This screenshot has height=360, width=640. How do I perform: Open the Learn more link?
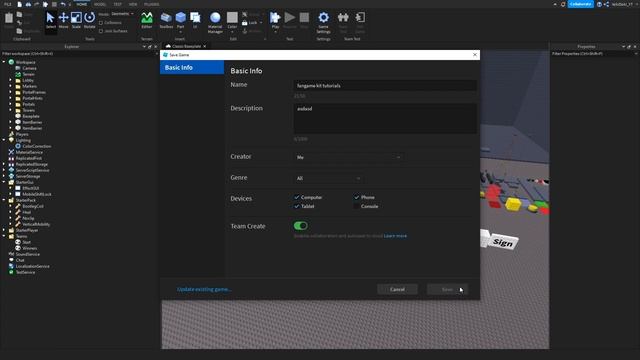point(395,236)
